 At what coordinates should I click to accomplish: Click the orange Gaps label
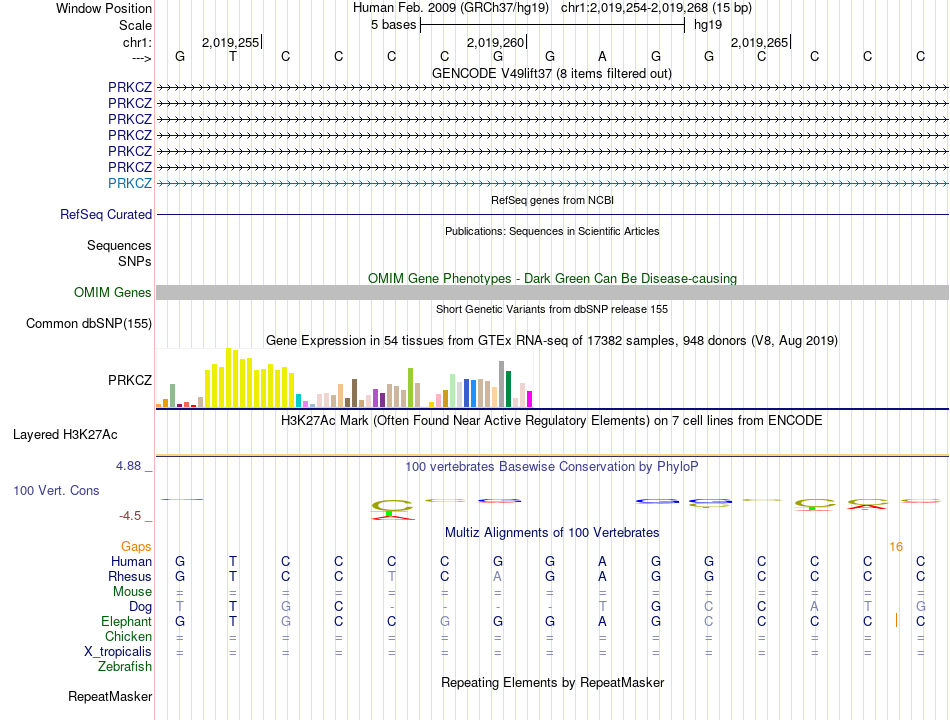(x=136, y=547)
